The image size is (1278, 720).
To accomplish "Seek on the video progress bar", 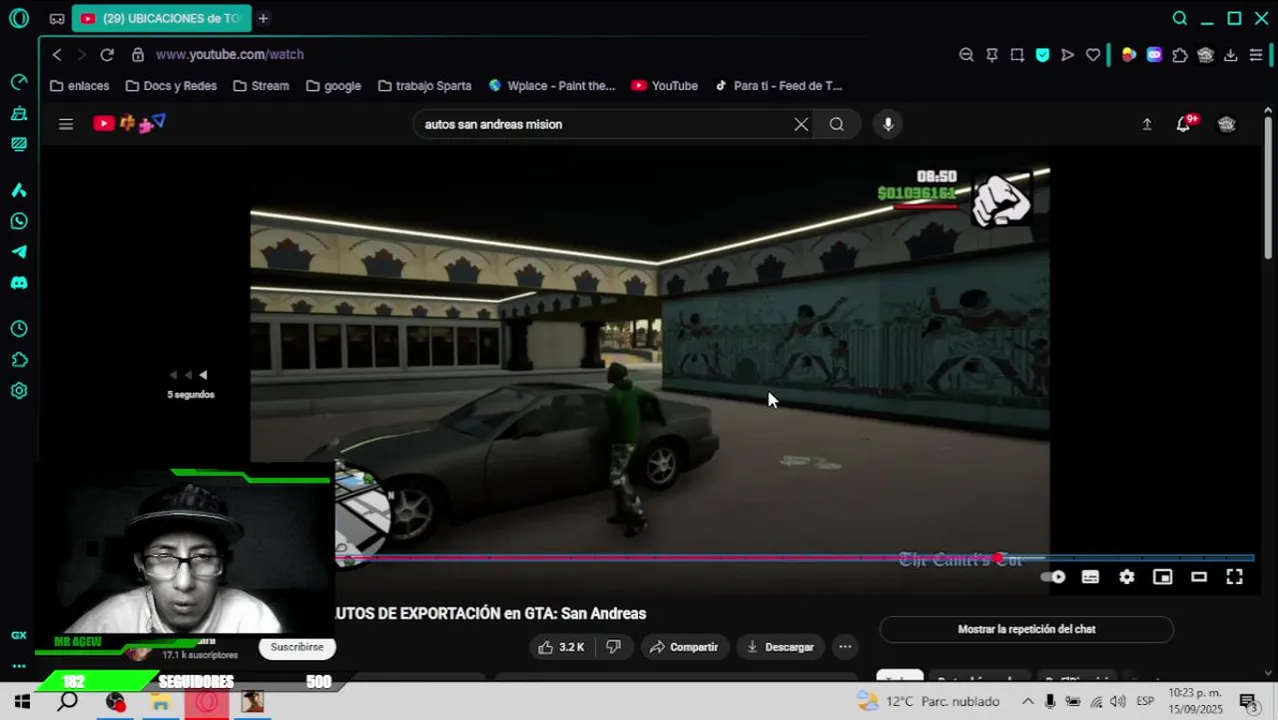I will point(795,558).
